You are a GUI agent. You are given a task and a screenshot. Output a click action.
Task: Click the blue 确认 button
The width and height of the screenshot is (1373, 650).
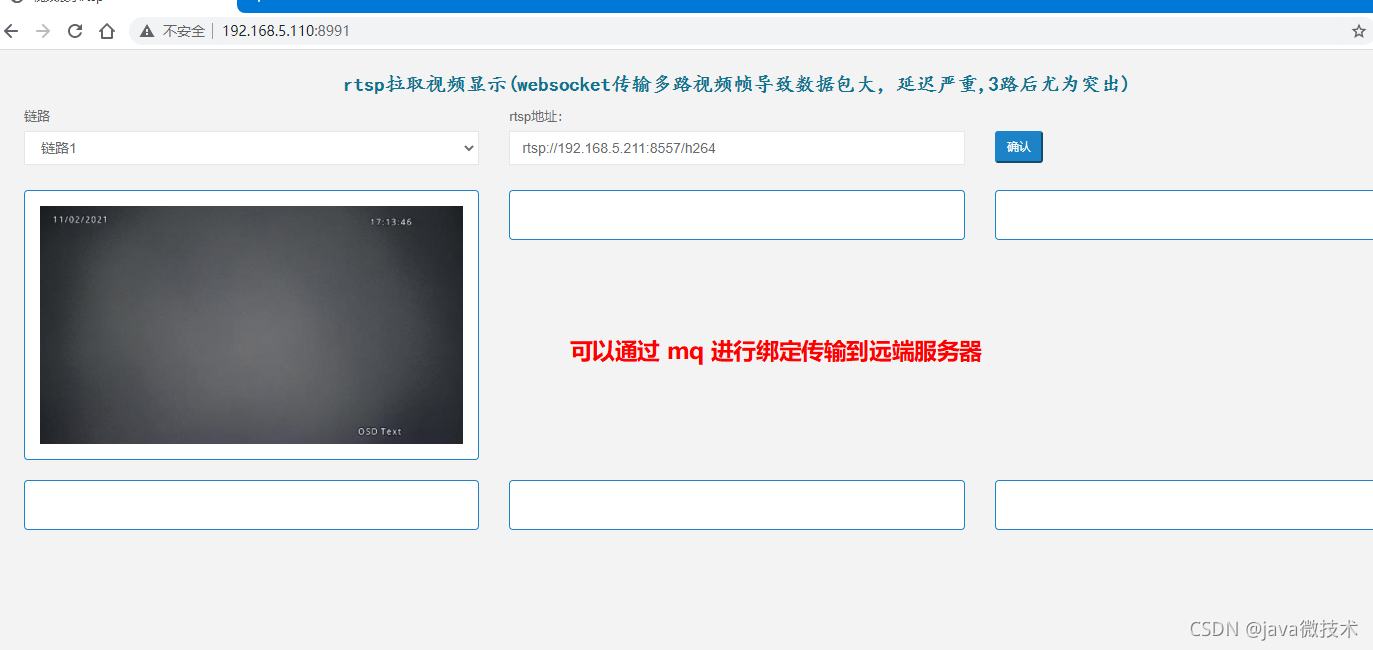tap(1019, 147)
